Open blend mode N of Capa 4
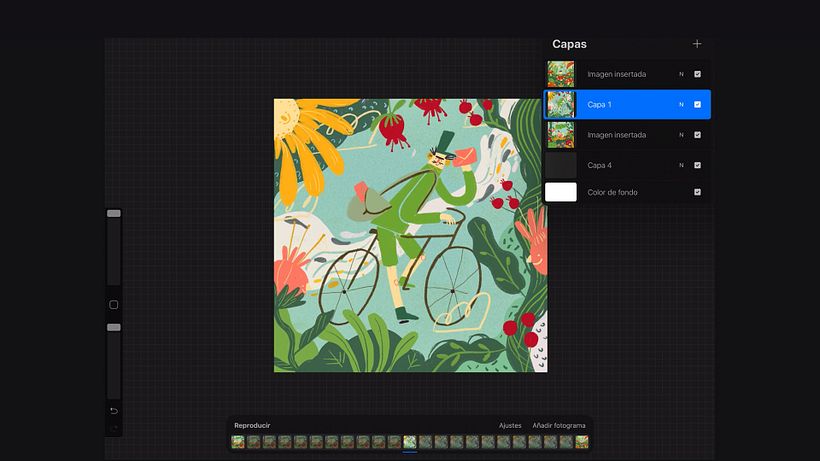Screen dimensions: 820x461 click(681, 165)
